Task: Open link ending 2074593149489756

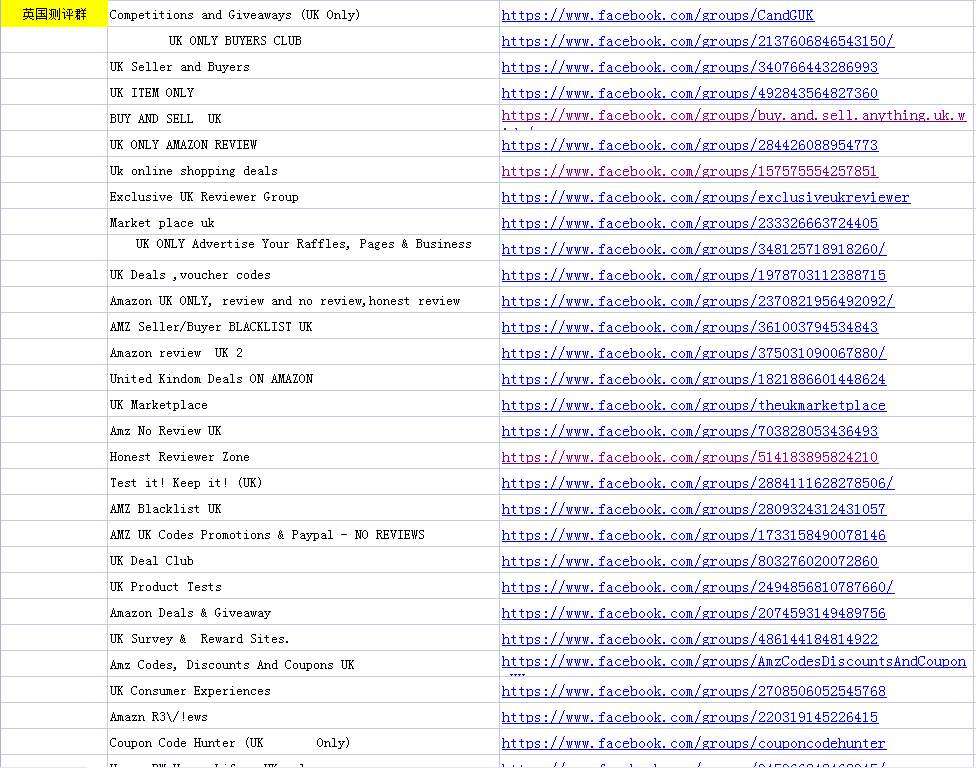Action: tap(693, 613)
